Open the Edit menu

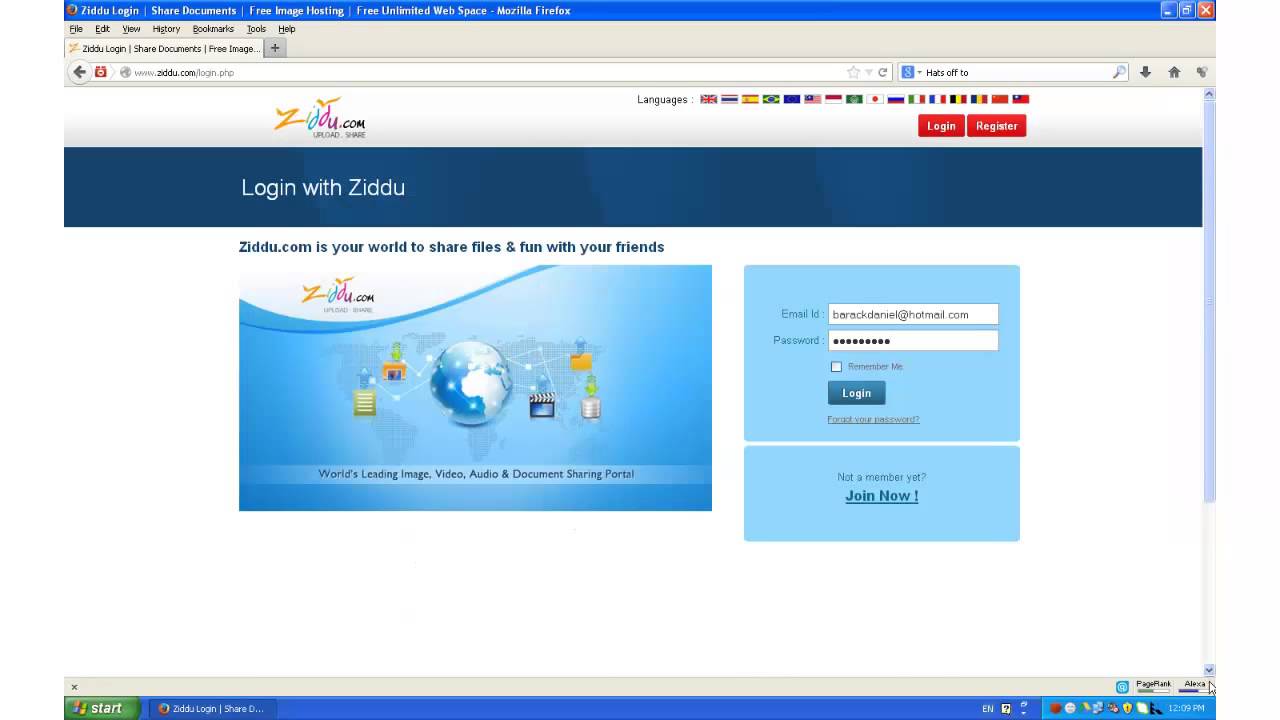[102, 29]
